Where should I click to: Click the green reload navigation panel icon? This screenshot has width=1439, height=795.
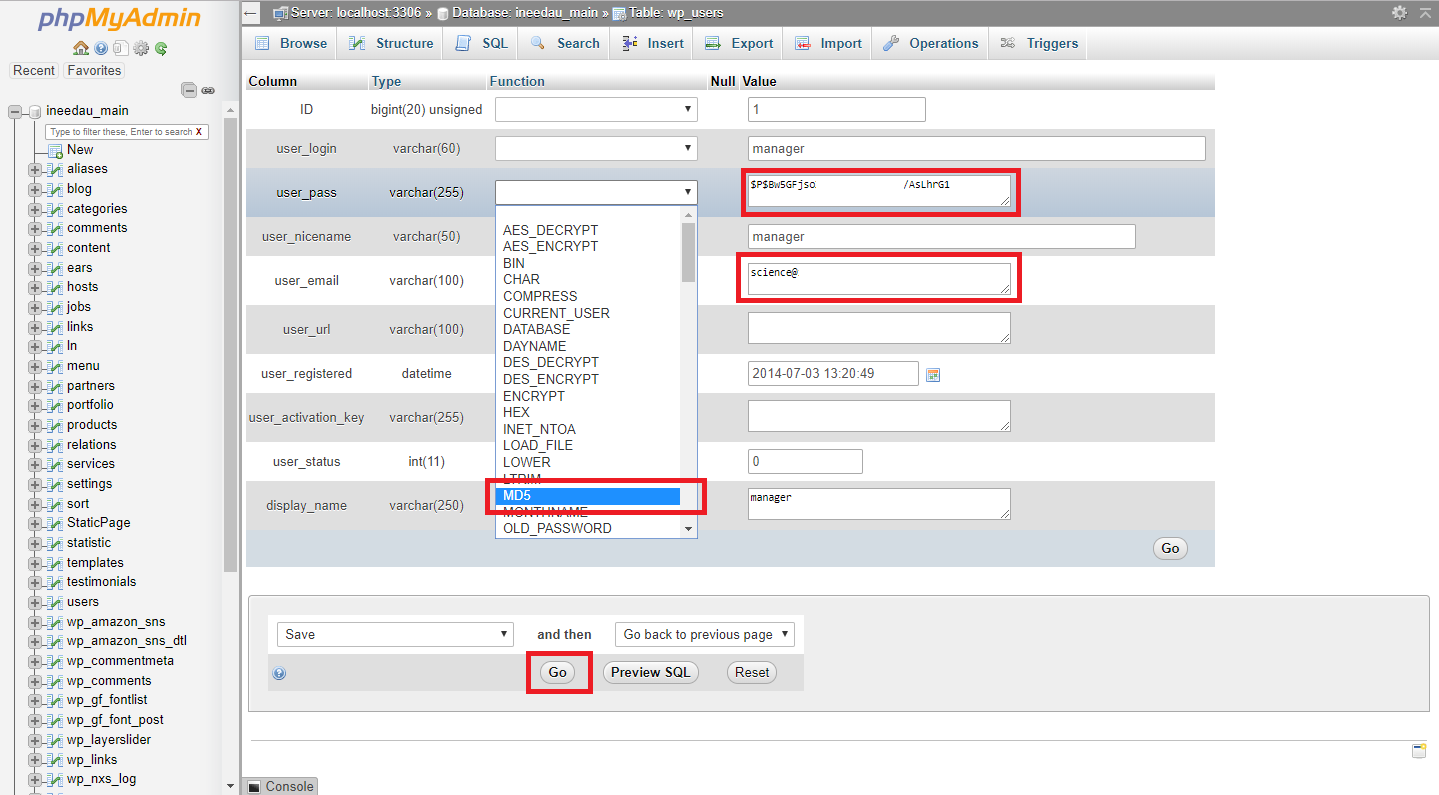161,48
